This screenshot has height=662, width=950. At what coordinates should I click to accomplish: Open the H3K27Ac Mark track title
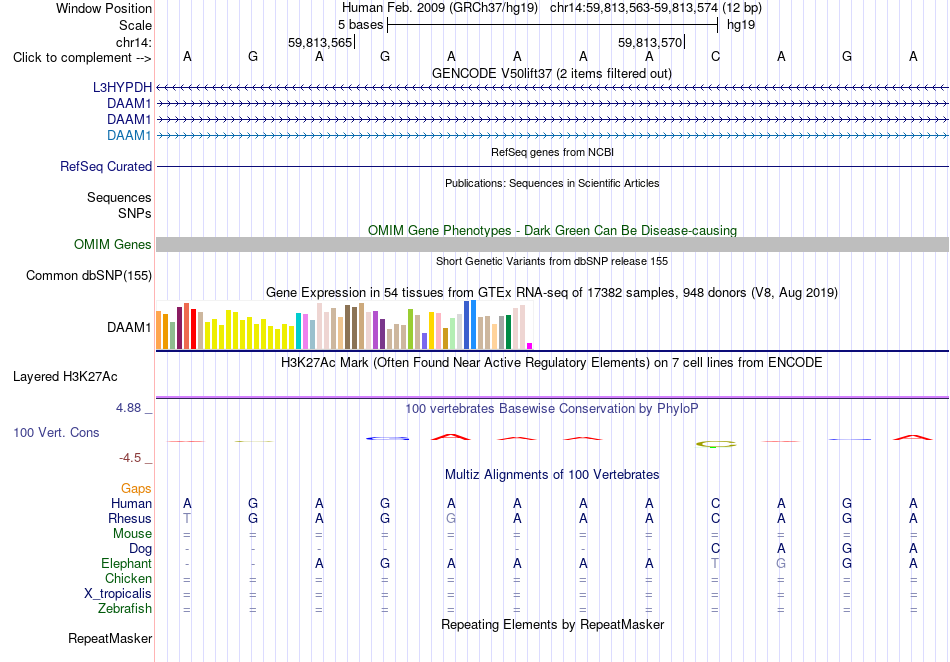pyautogui.click(x=552, y=363)
